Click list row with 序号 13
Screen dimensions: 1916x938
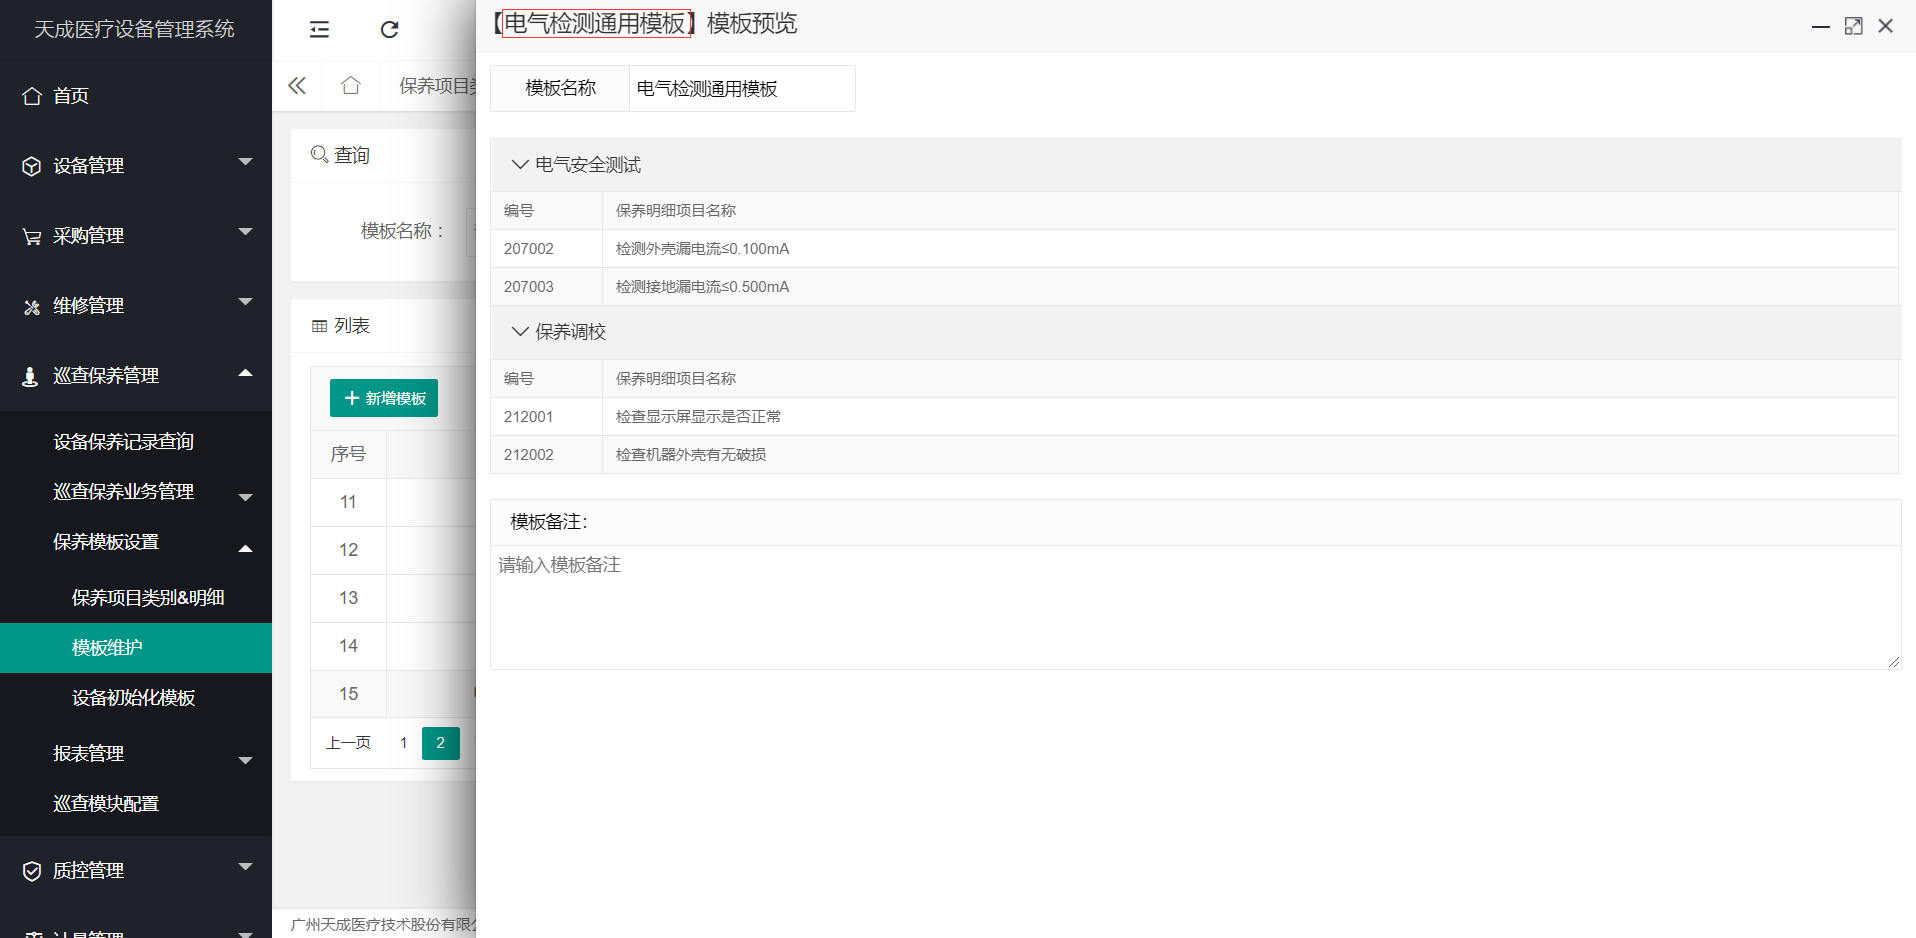[x=393, y=598]
